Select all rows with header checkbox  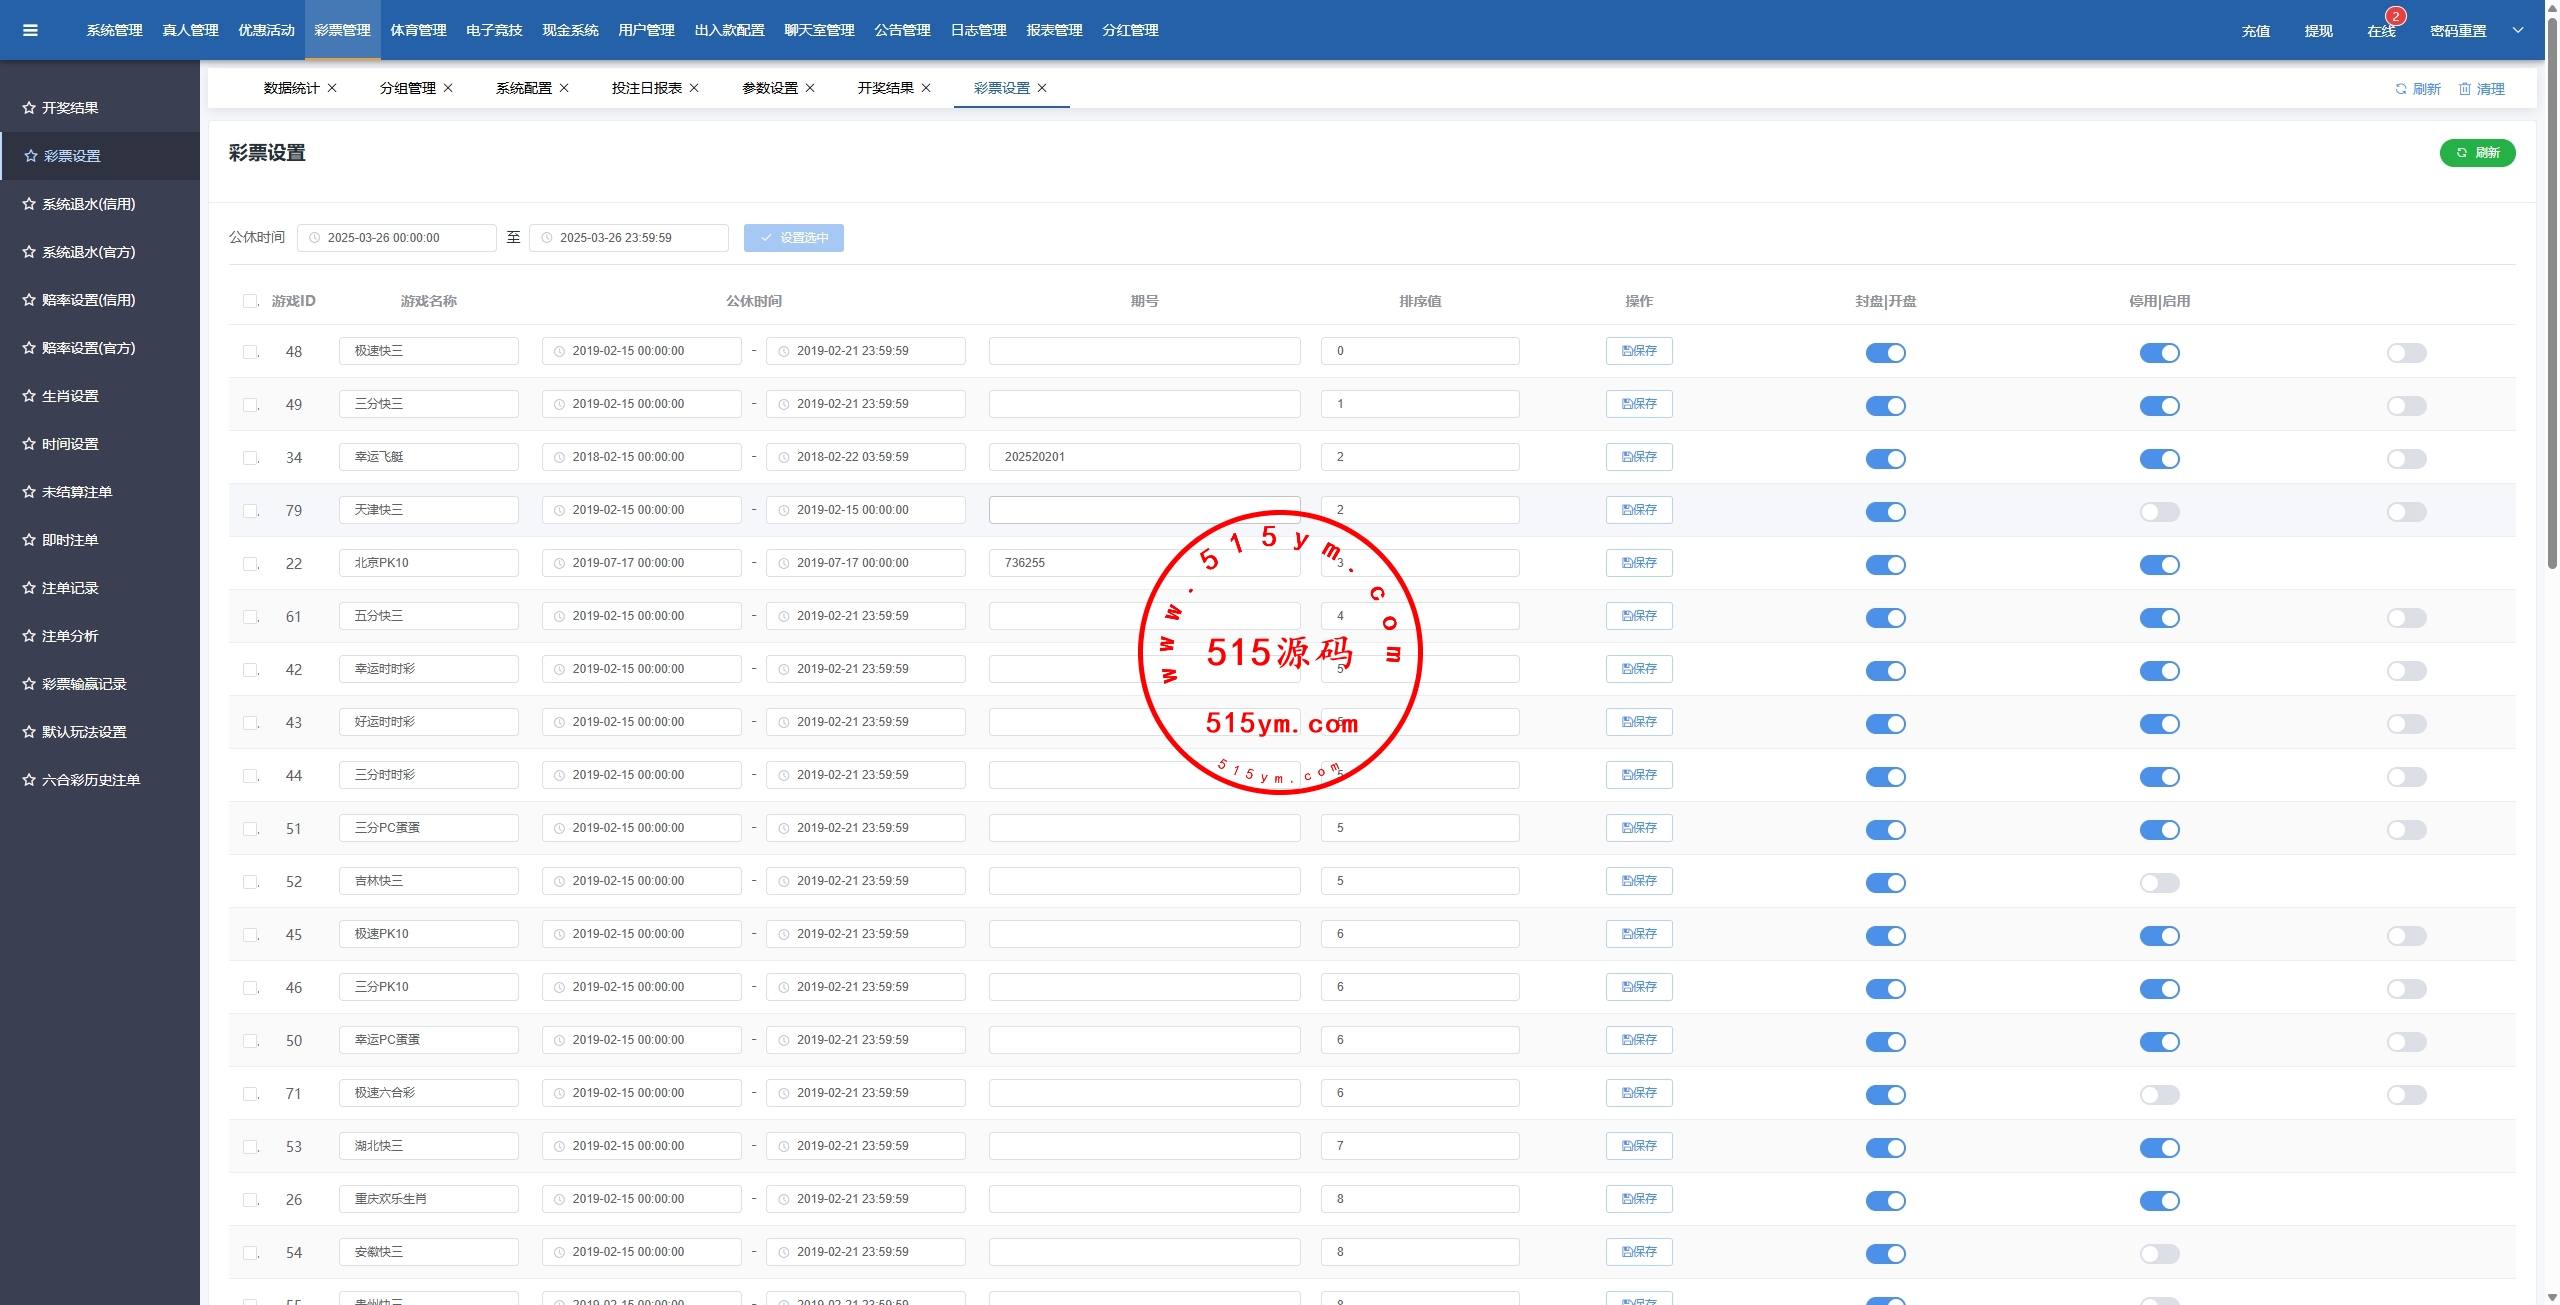250,301
